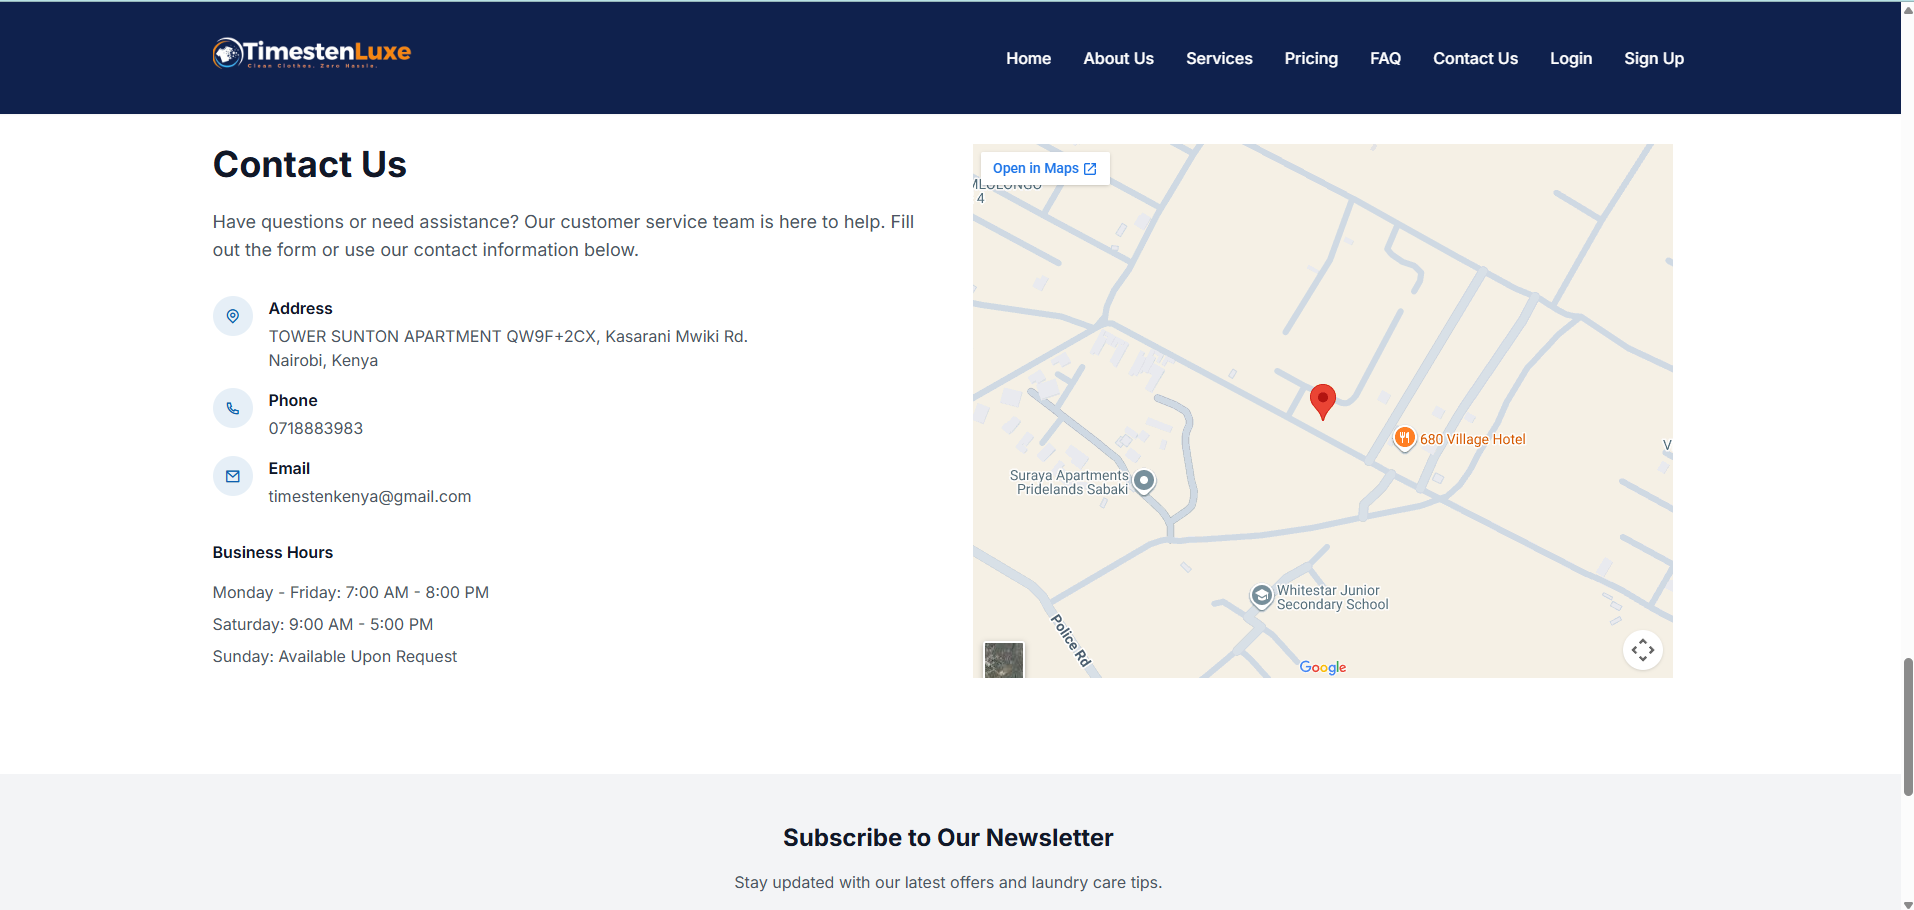
Task: Select the 680 Village Hotel restaurant marker
Action: click(1405, 438)
